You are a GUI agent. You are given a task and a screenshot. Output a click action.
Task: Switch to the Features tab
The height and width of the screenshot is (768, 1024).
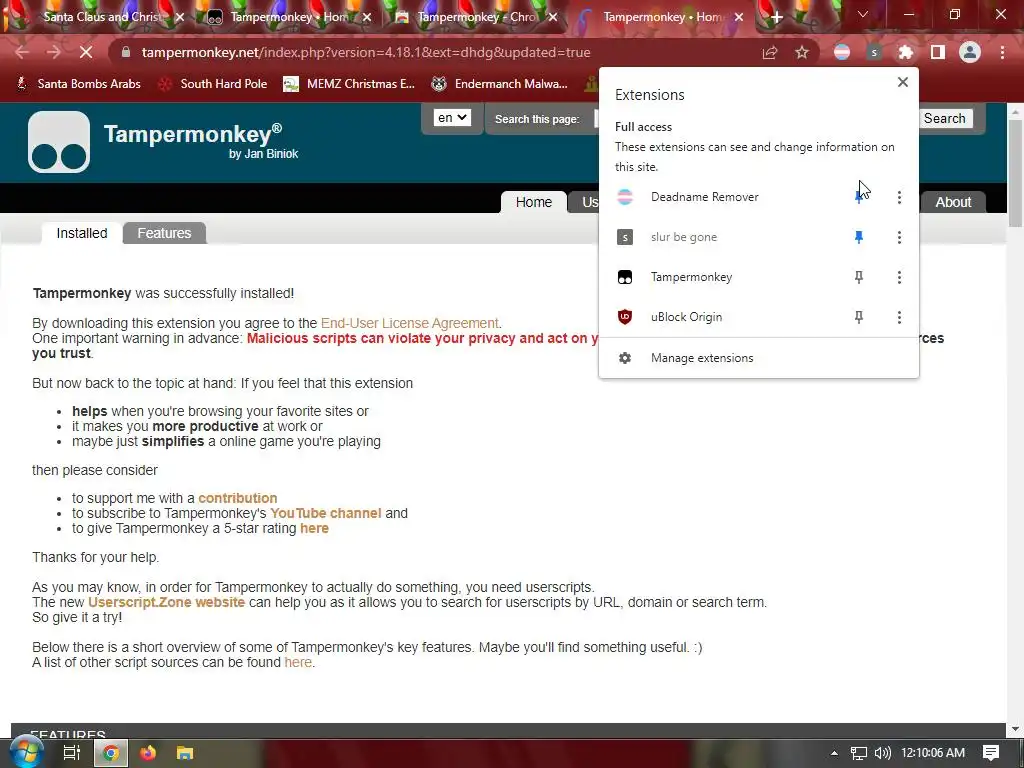point(164,233)
